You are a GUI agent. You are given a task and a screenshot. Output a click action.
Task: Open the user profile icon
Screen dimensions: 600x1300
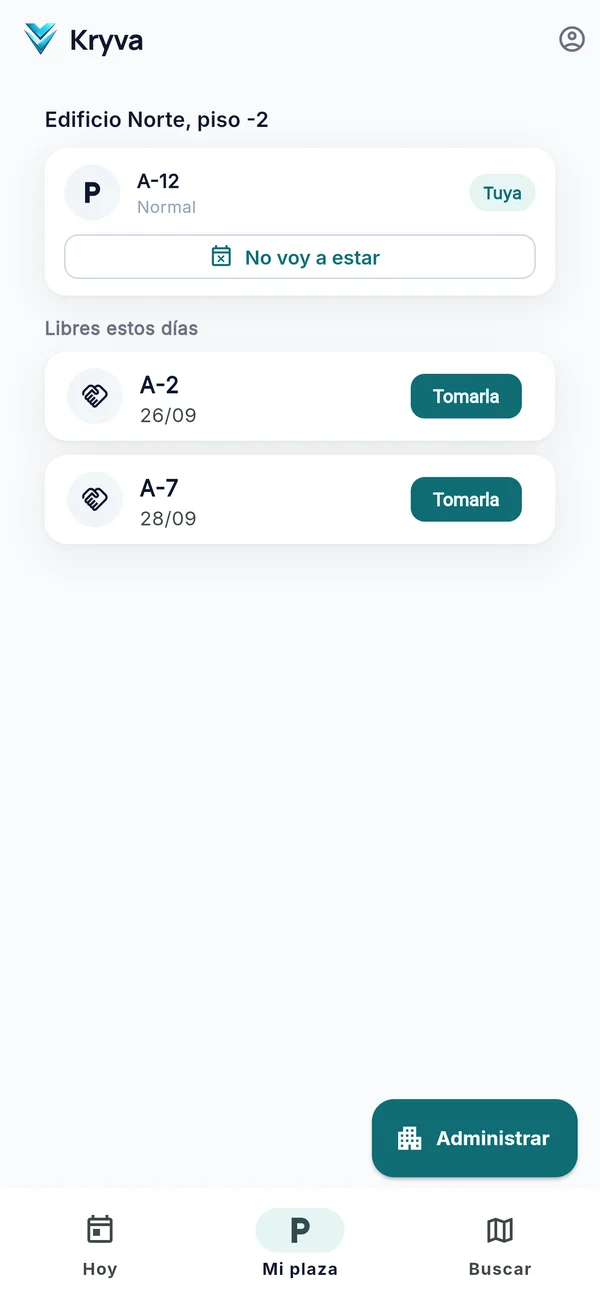click(x=572, y=40)
